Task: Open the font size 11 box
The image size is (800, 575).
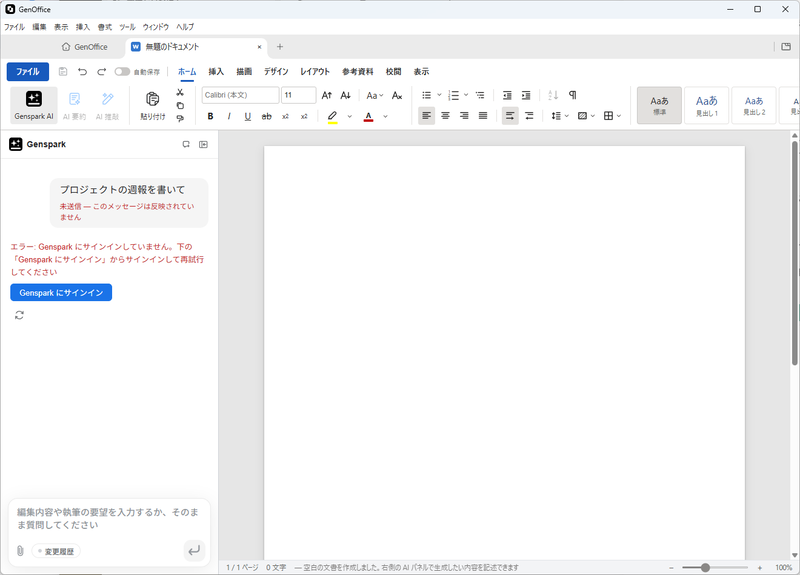Action: click(298, 95)
